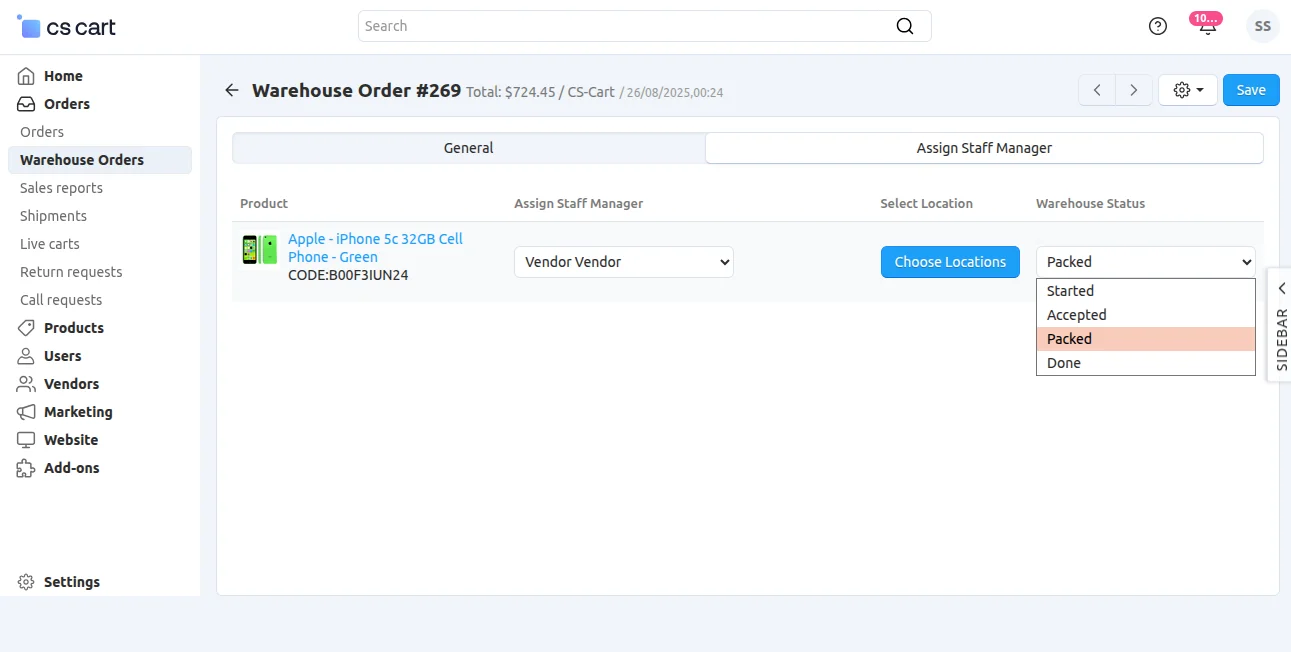Click the Select Location column header
The height and width of the screenshot is (652, 1291).
(x=926, y=203)
